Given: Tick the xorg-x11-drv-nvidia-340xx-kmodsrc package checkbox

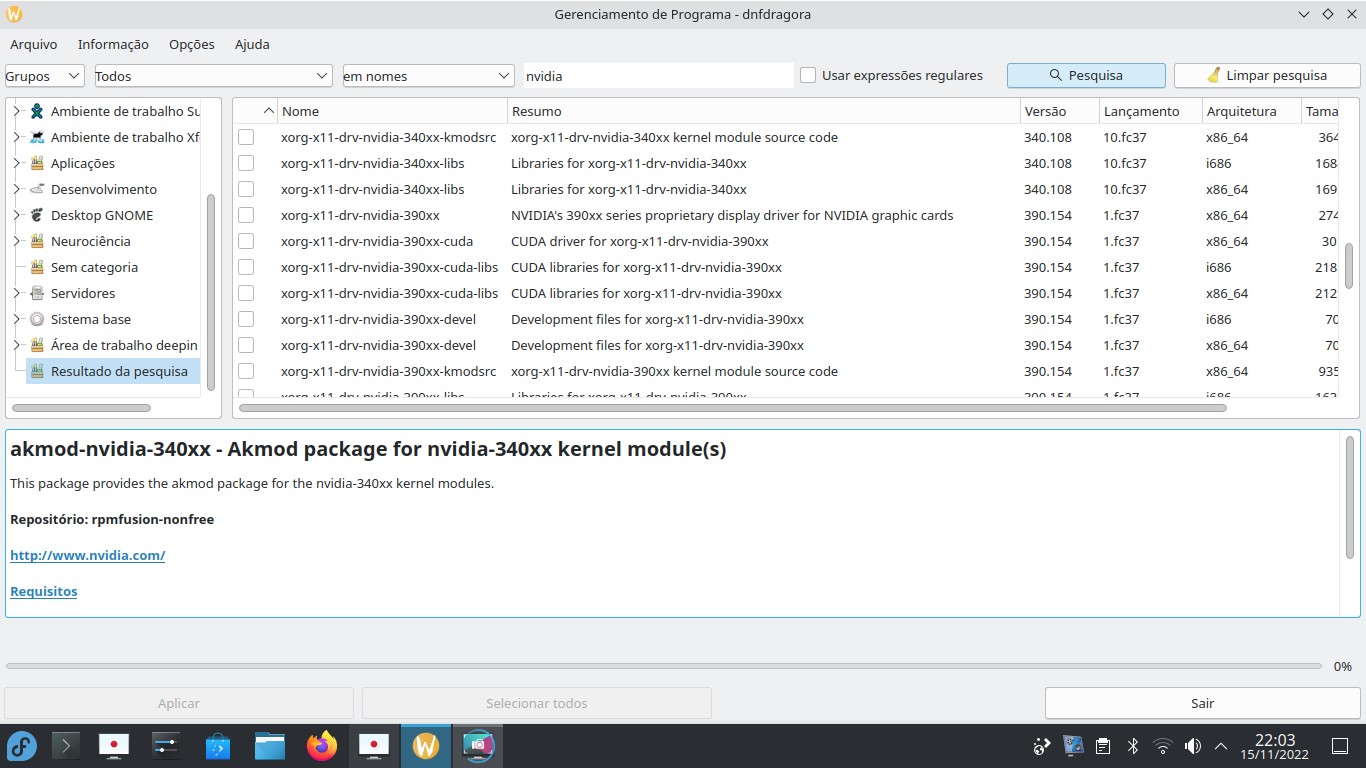Looking at the screenshot, I should 246,137.
